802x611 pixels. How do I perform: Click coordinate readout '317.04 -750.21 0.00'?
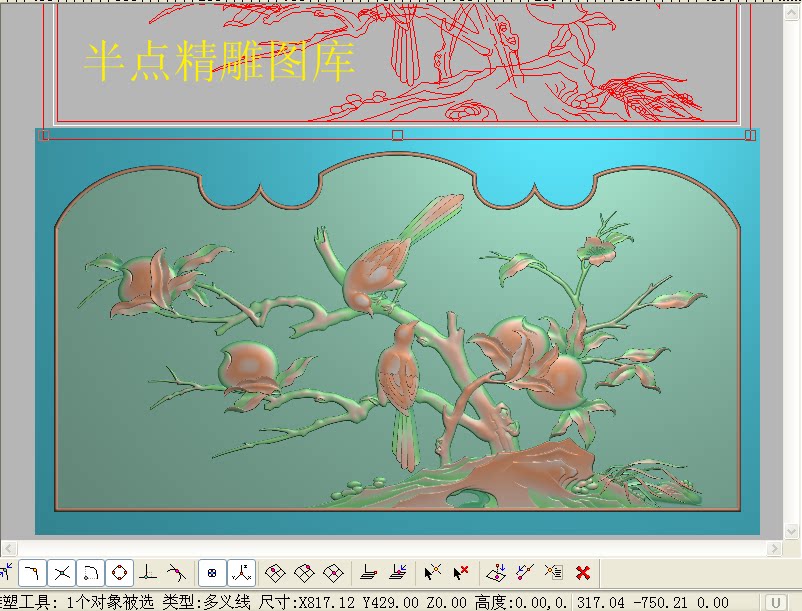point(653,602)
